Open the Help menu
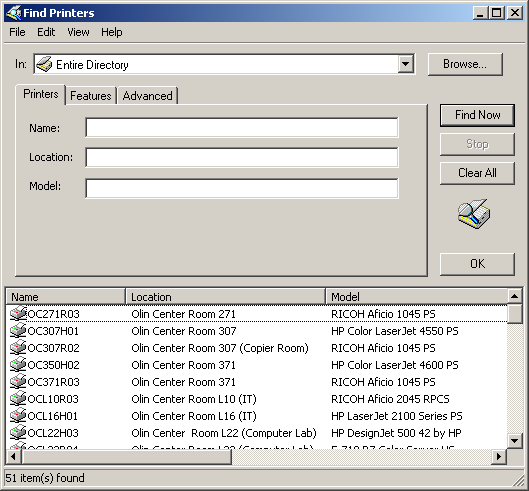 (x=112, y=32)
